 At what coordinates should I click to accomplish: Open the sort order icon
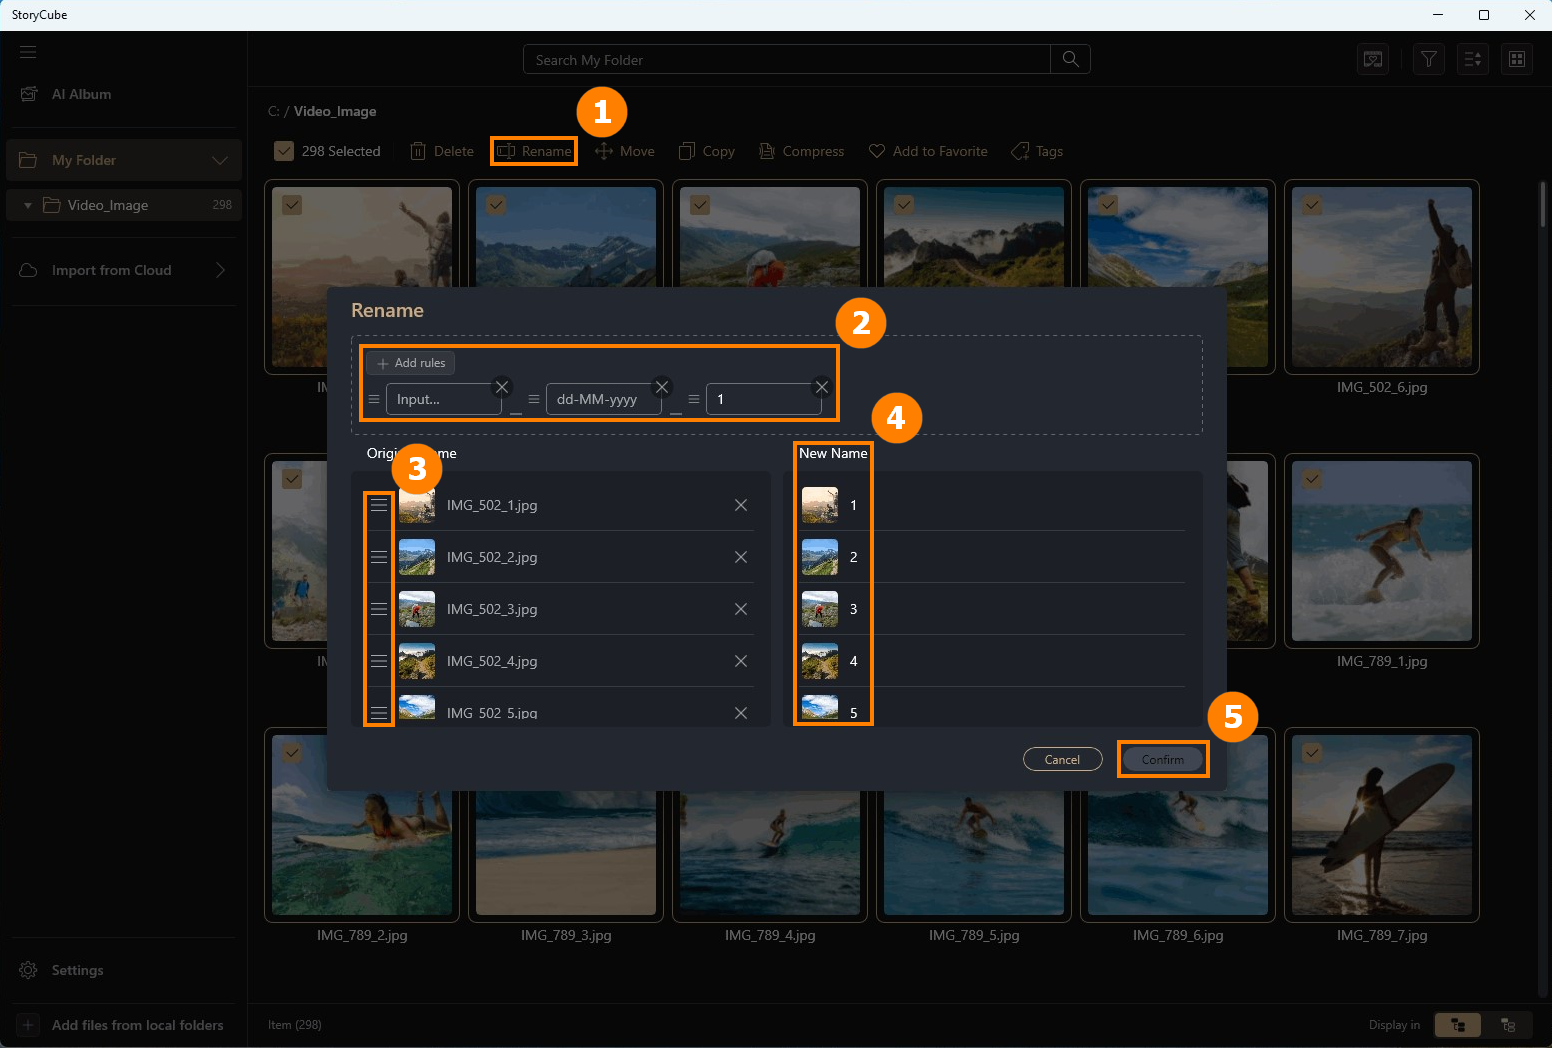(x=1473, y=59)
